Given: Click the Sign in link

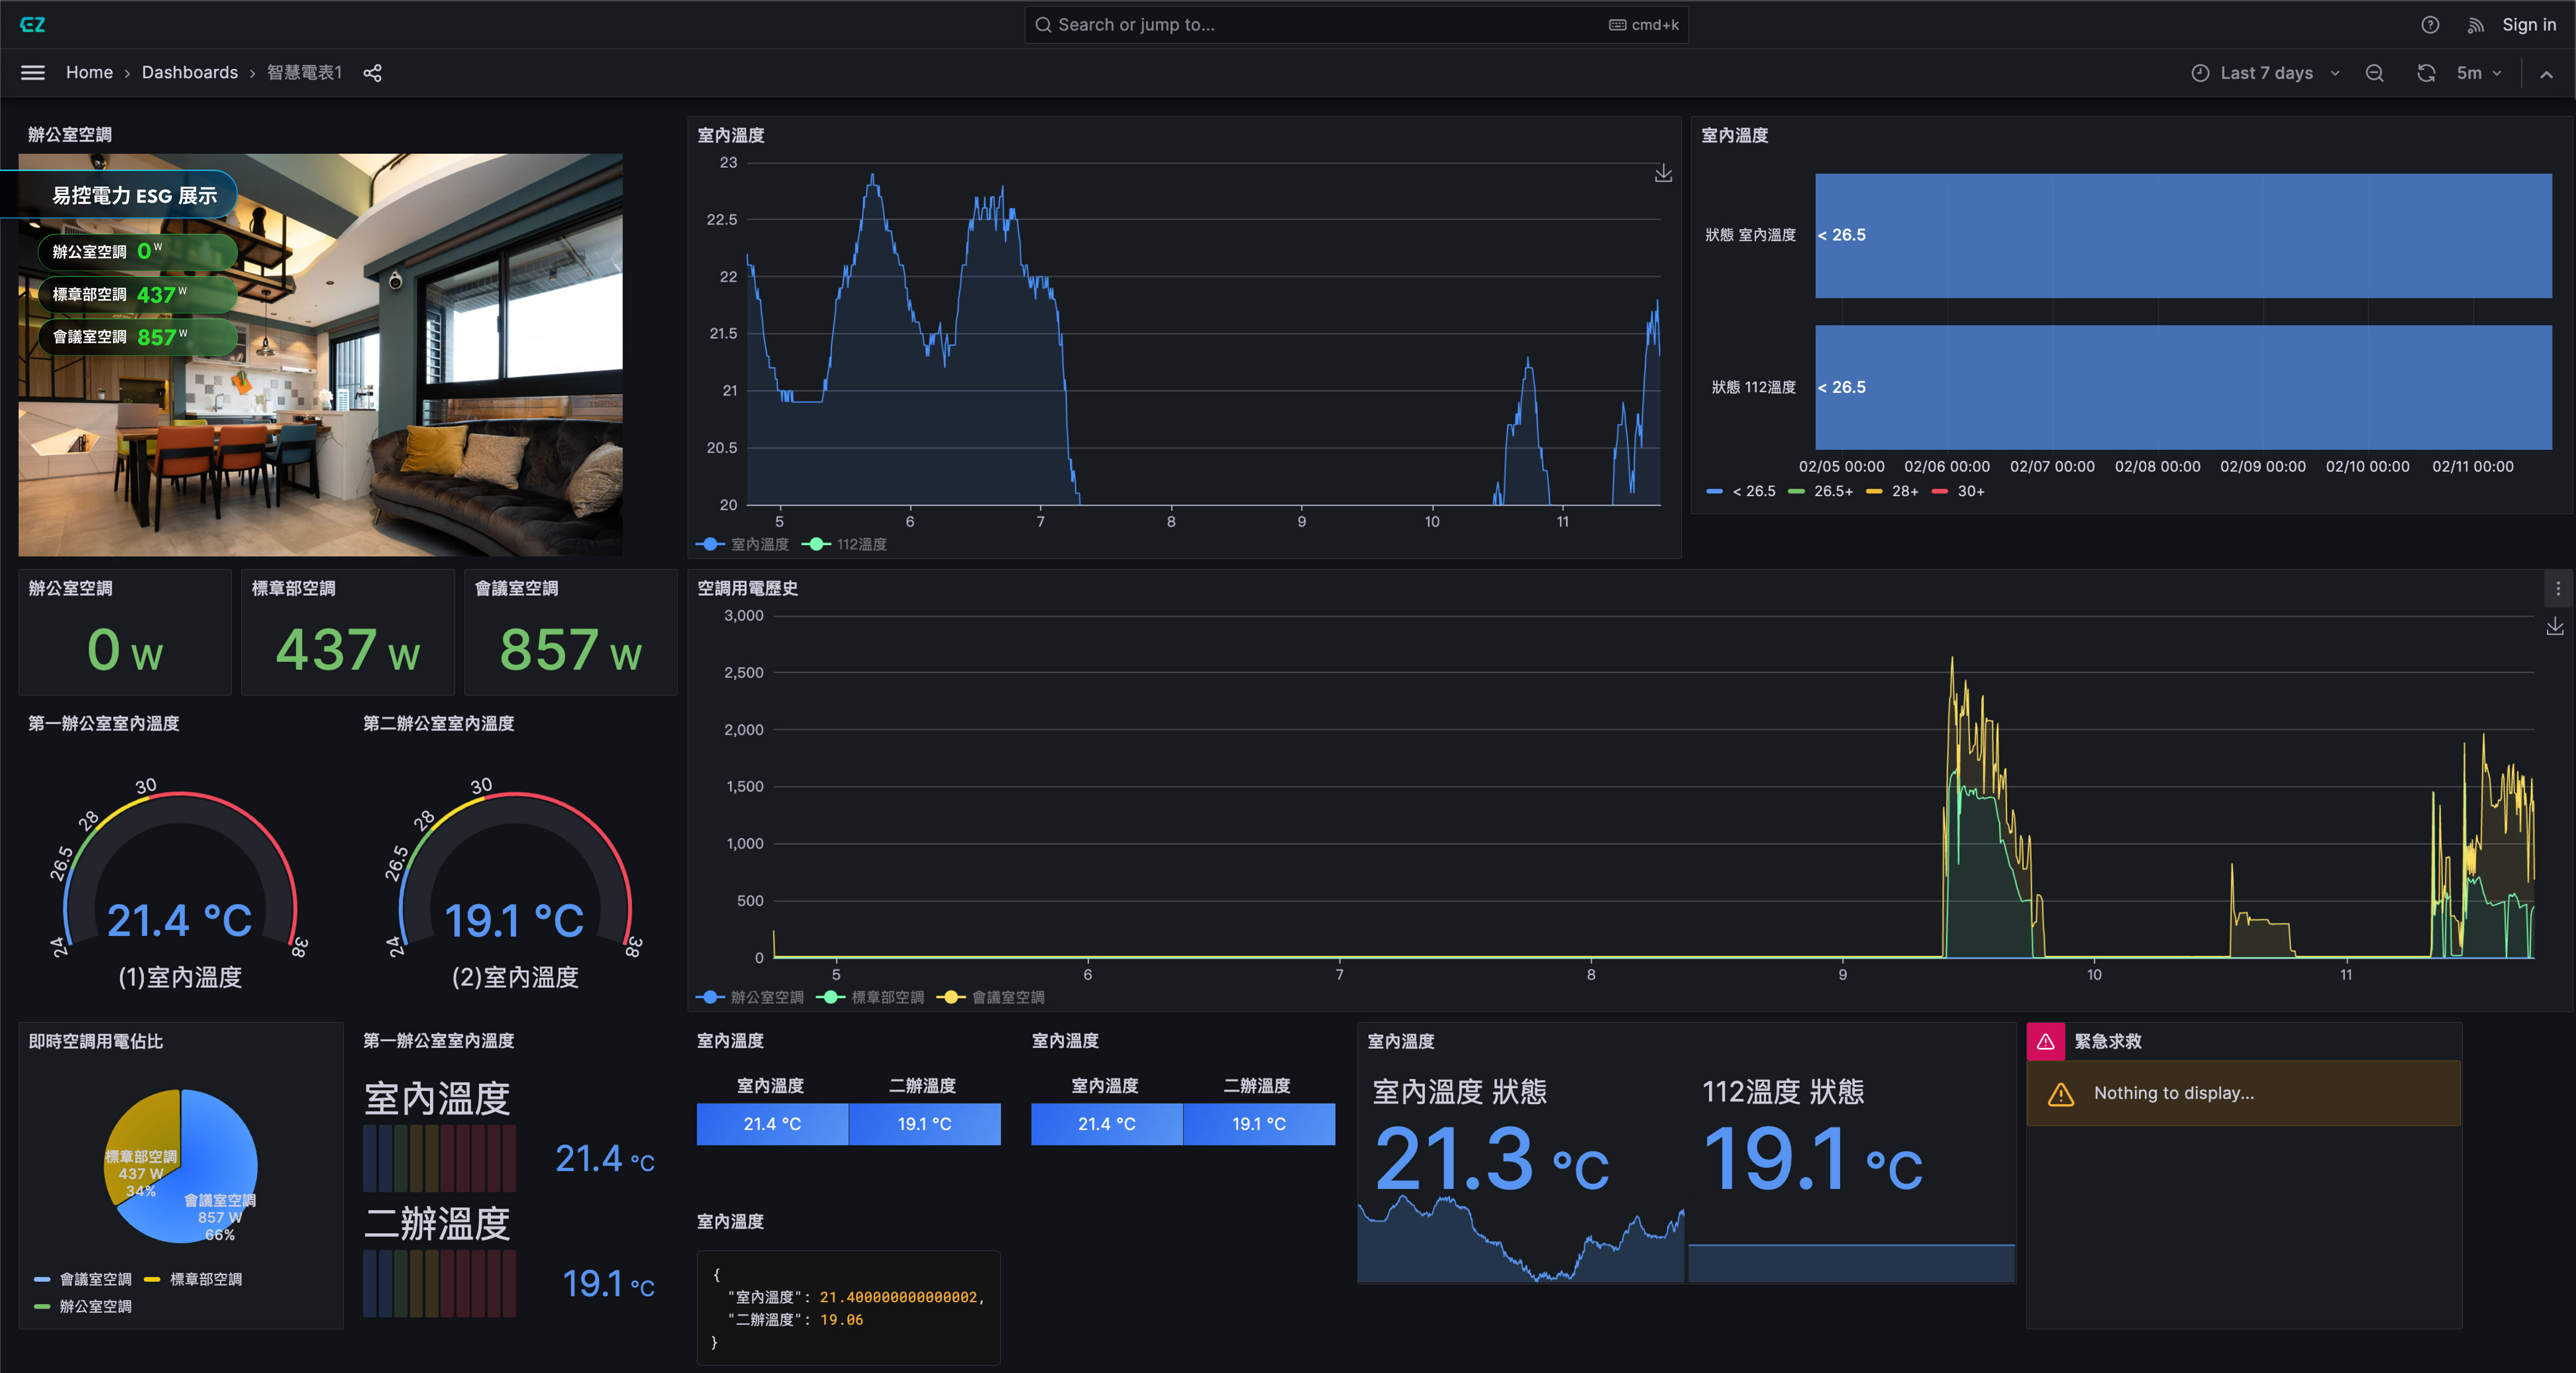Looking at the screenshot, I should click(x=2528, y=25).
